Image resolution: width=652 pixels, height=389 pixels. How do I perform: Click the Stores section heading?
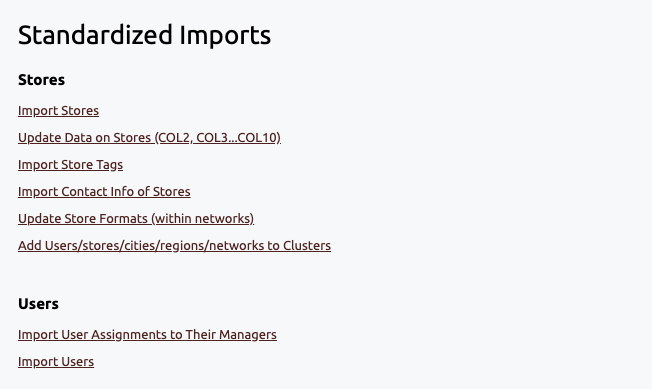tap(41, 80)
